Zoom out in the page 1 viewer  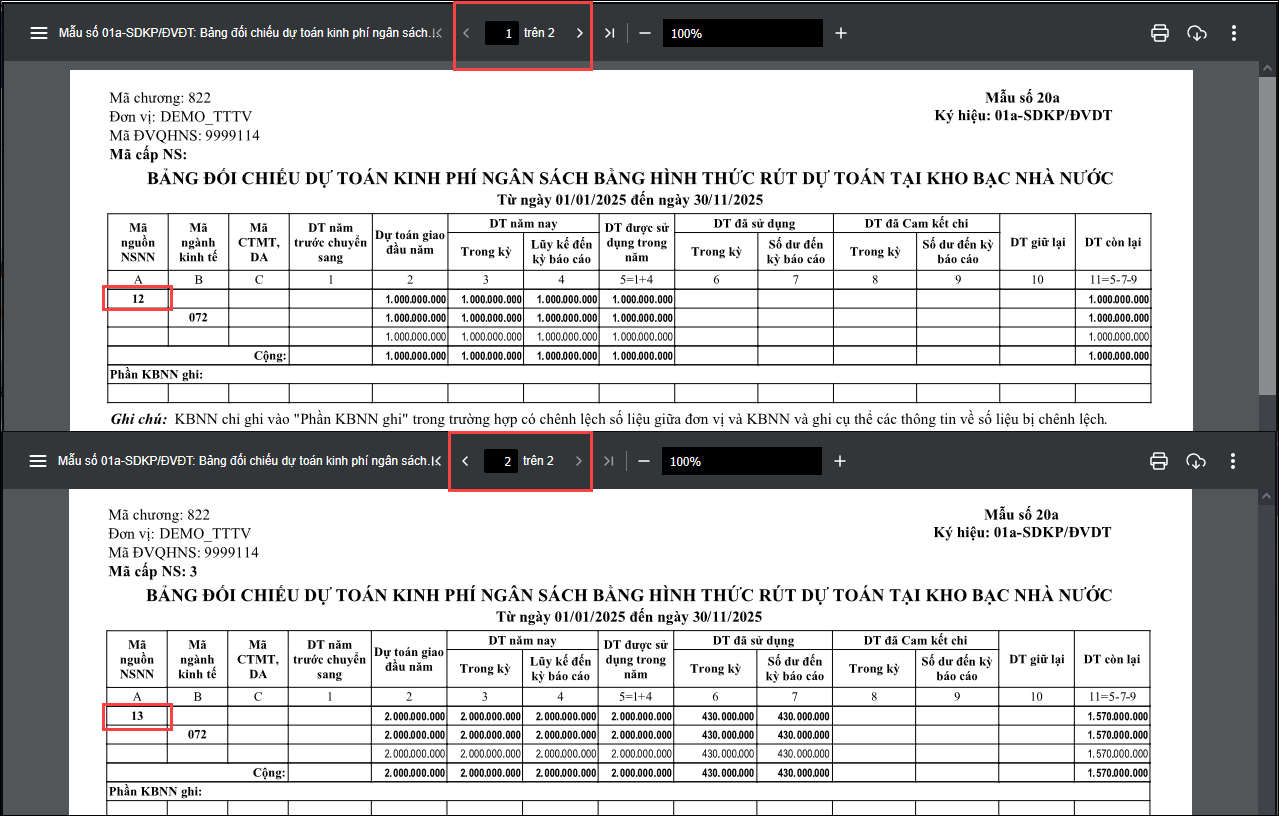coord(645,33)
